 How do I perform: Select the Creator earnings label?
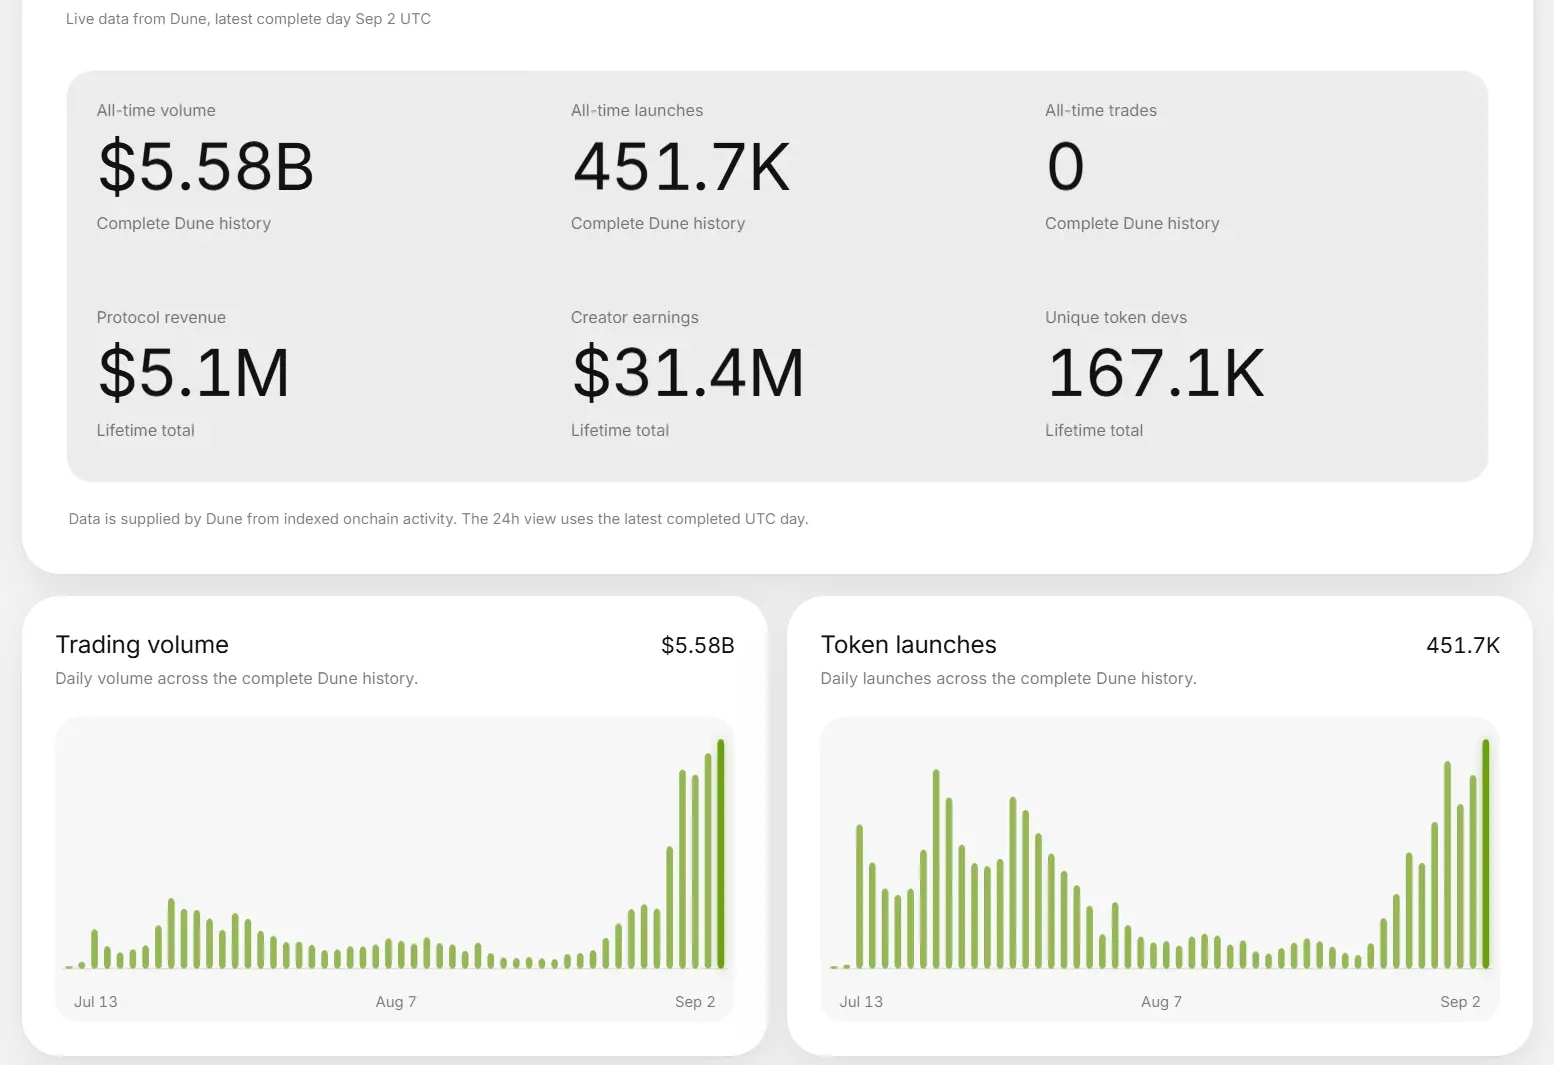(635, 318)
